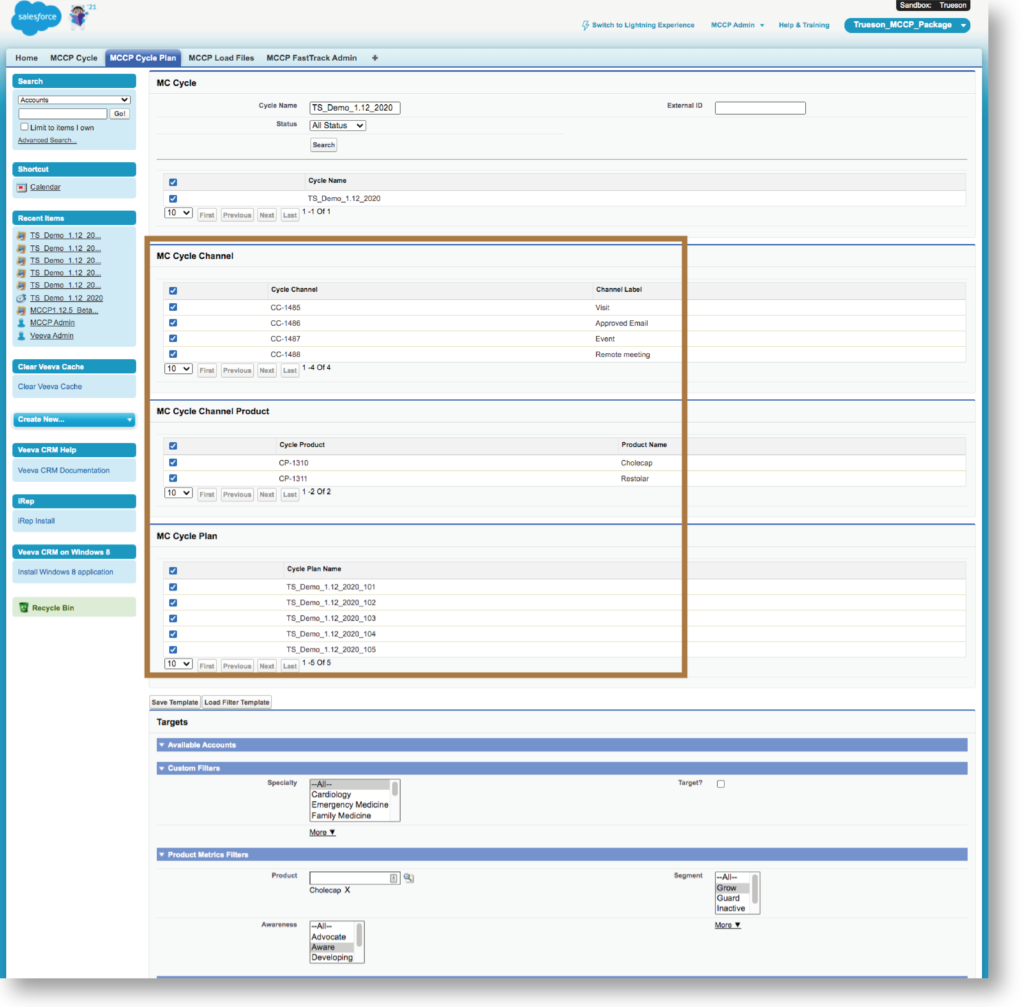
Task: Open the MCCP Admin user menu in the header
Action: (737, 25)
